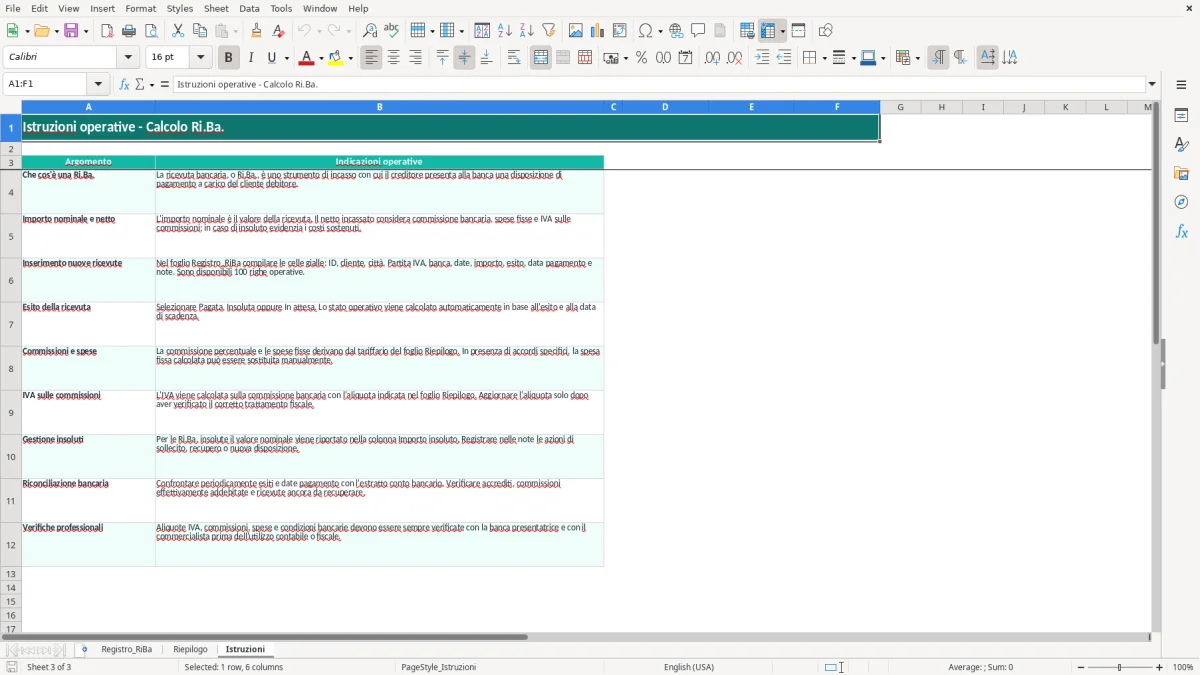
Task: Toggle left-to-right text direction
Action: click(938, 58)
